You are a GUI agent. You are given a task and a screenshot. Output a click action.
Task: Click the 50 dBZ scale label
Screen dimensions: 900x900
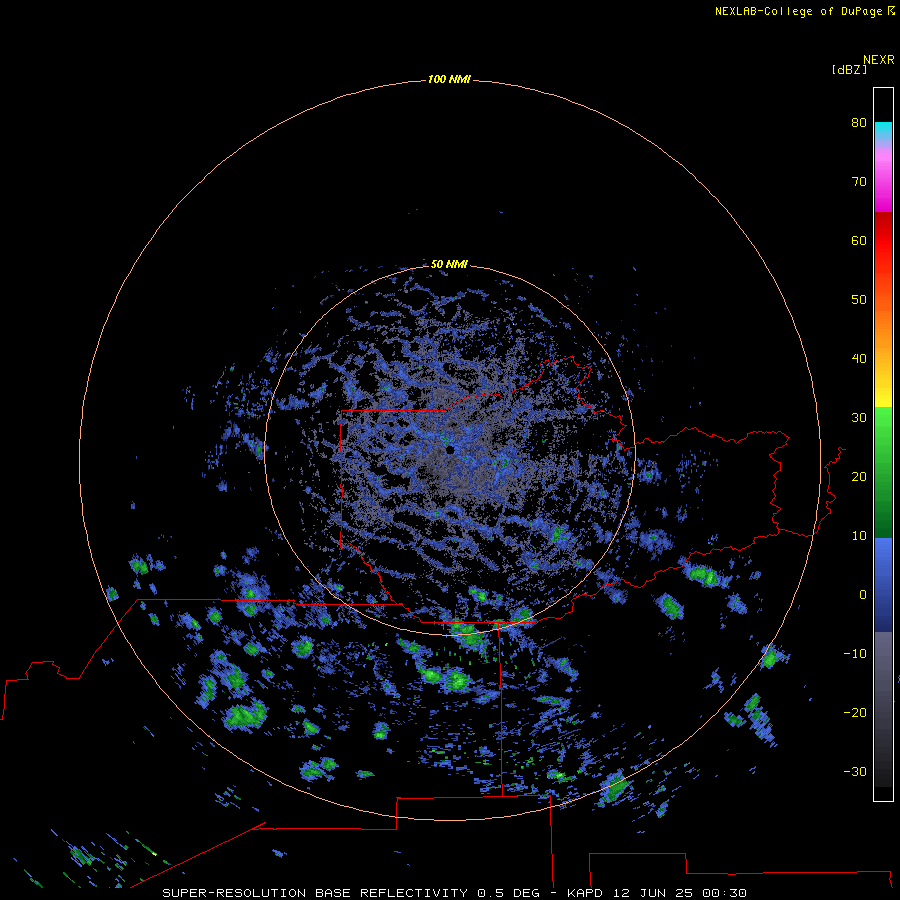pyautogui.click(x=859, y=300)
